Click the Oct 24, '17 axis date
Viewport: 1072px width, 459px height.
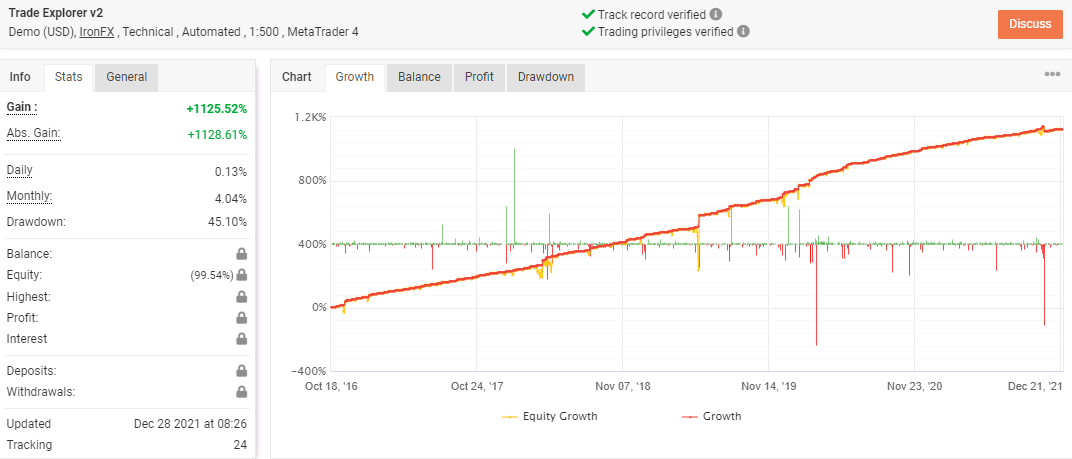coord(477,387)
